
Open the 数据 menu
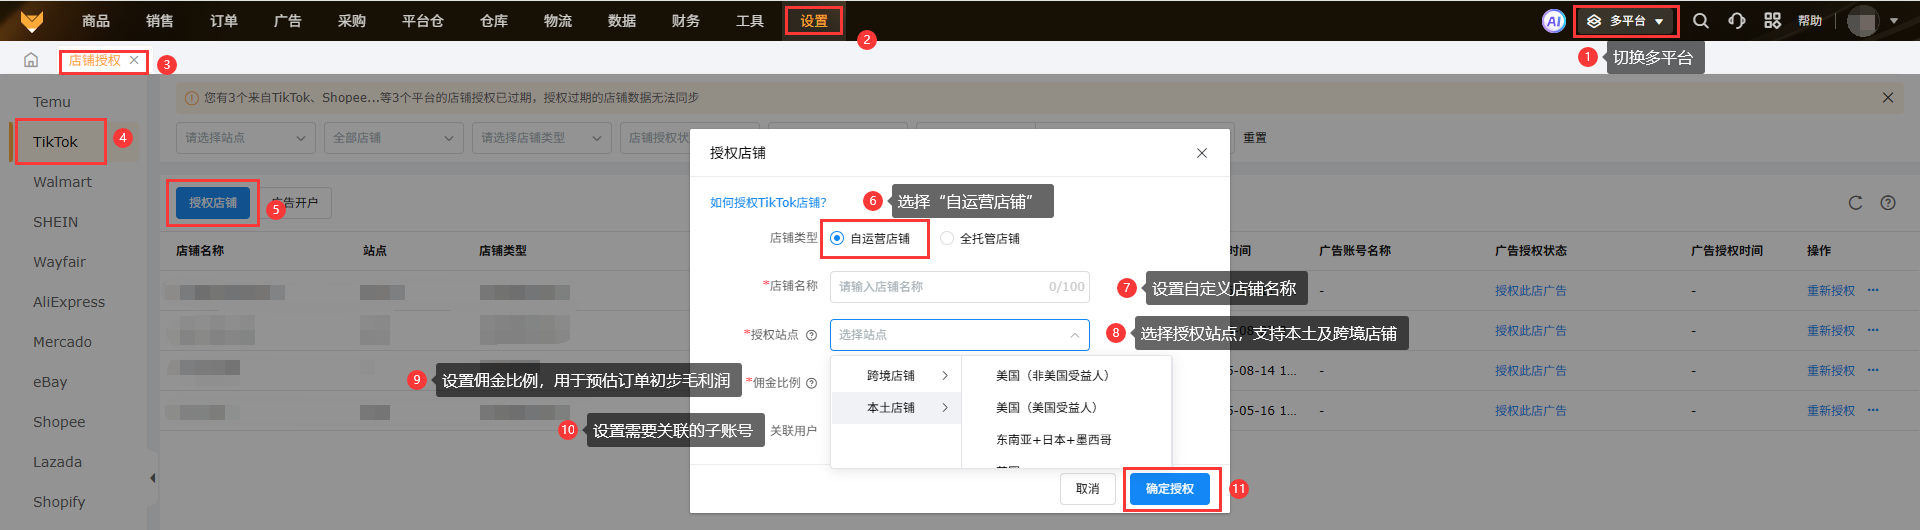coord(622,21)
